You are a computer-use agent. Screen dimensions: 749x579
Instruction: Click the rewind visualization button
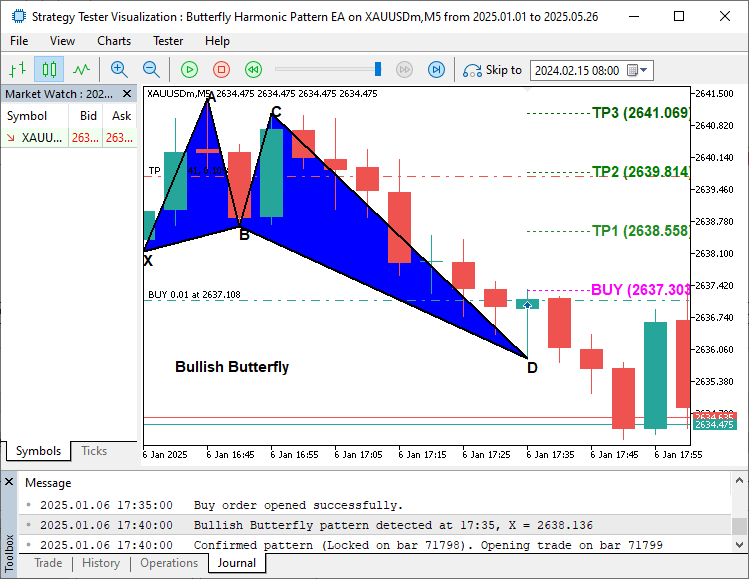coord(254,69)
